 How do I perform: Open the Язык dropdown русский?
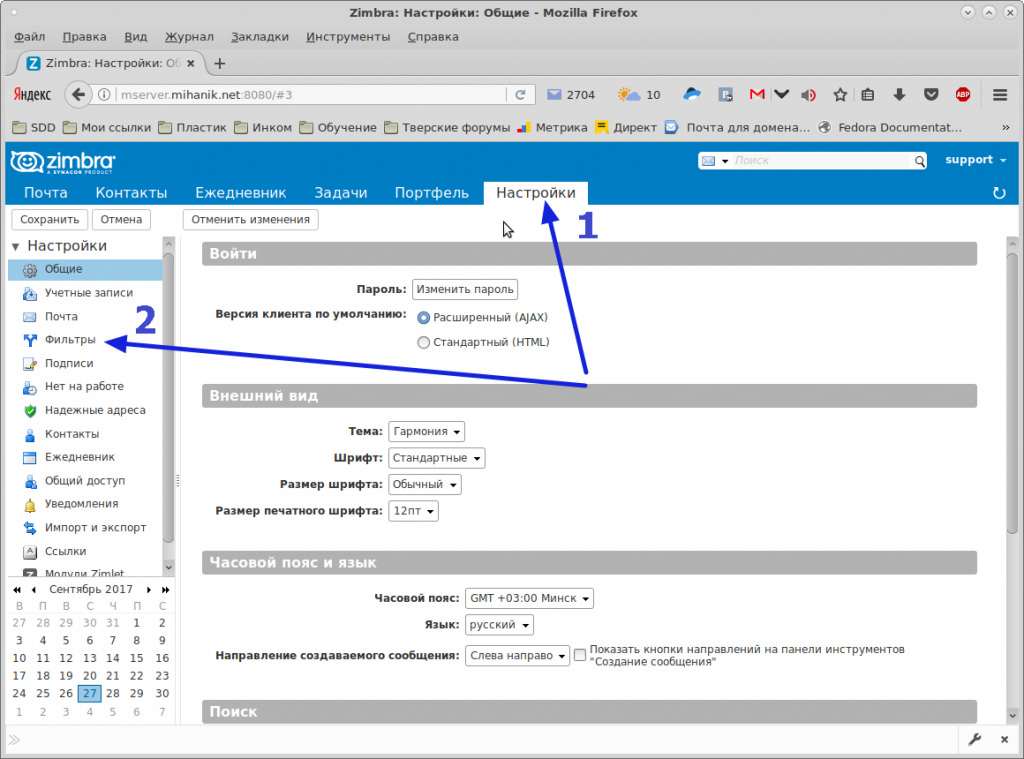(499, 625)
